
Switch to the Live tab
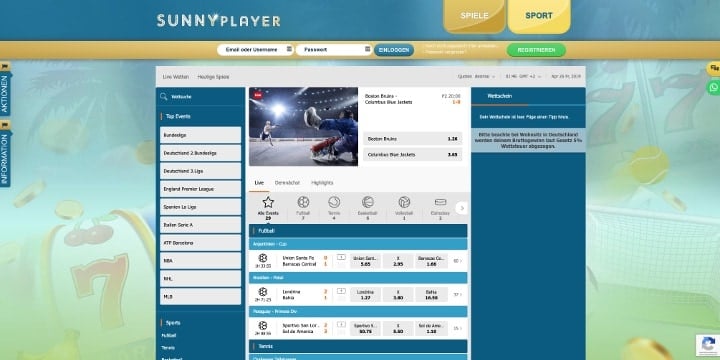point(259,183)
